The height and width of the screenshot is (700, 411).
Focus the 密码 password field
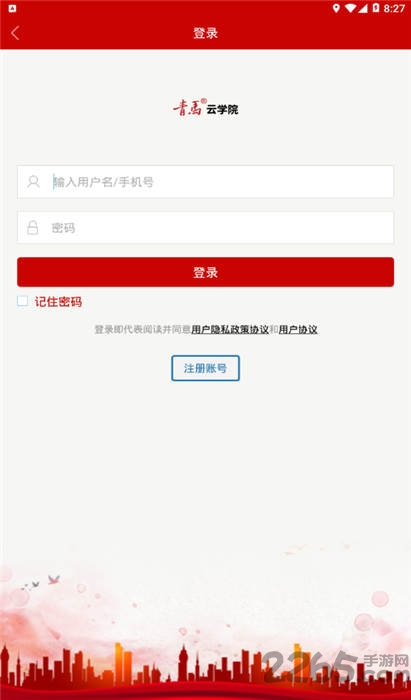(x=205, y=228)
